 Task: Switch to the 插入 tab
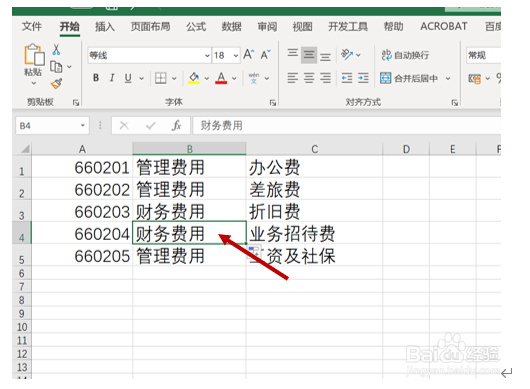point(105,26)
